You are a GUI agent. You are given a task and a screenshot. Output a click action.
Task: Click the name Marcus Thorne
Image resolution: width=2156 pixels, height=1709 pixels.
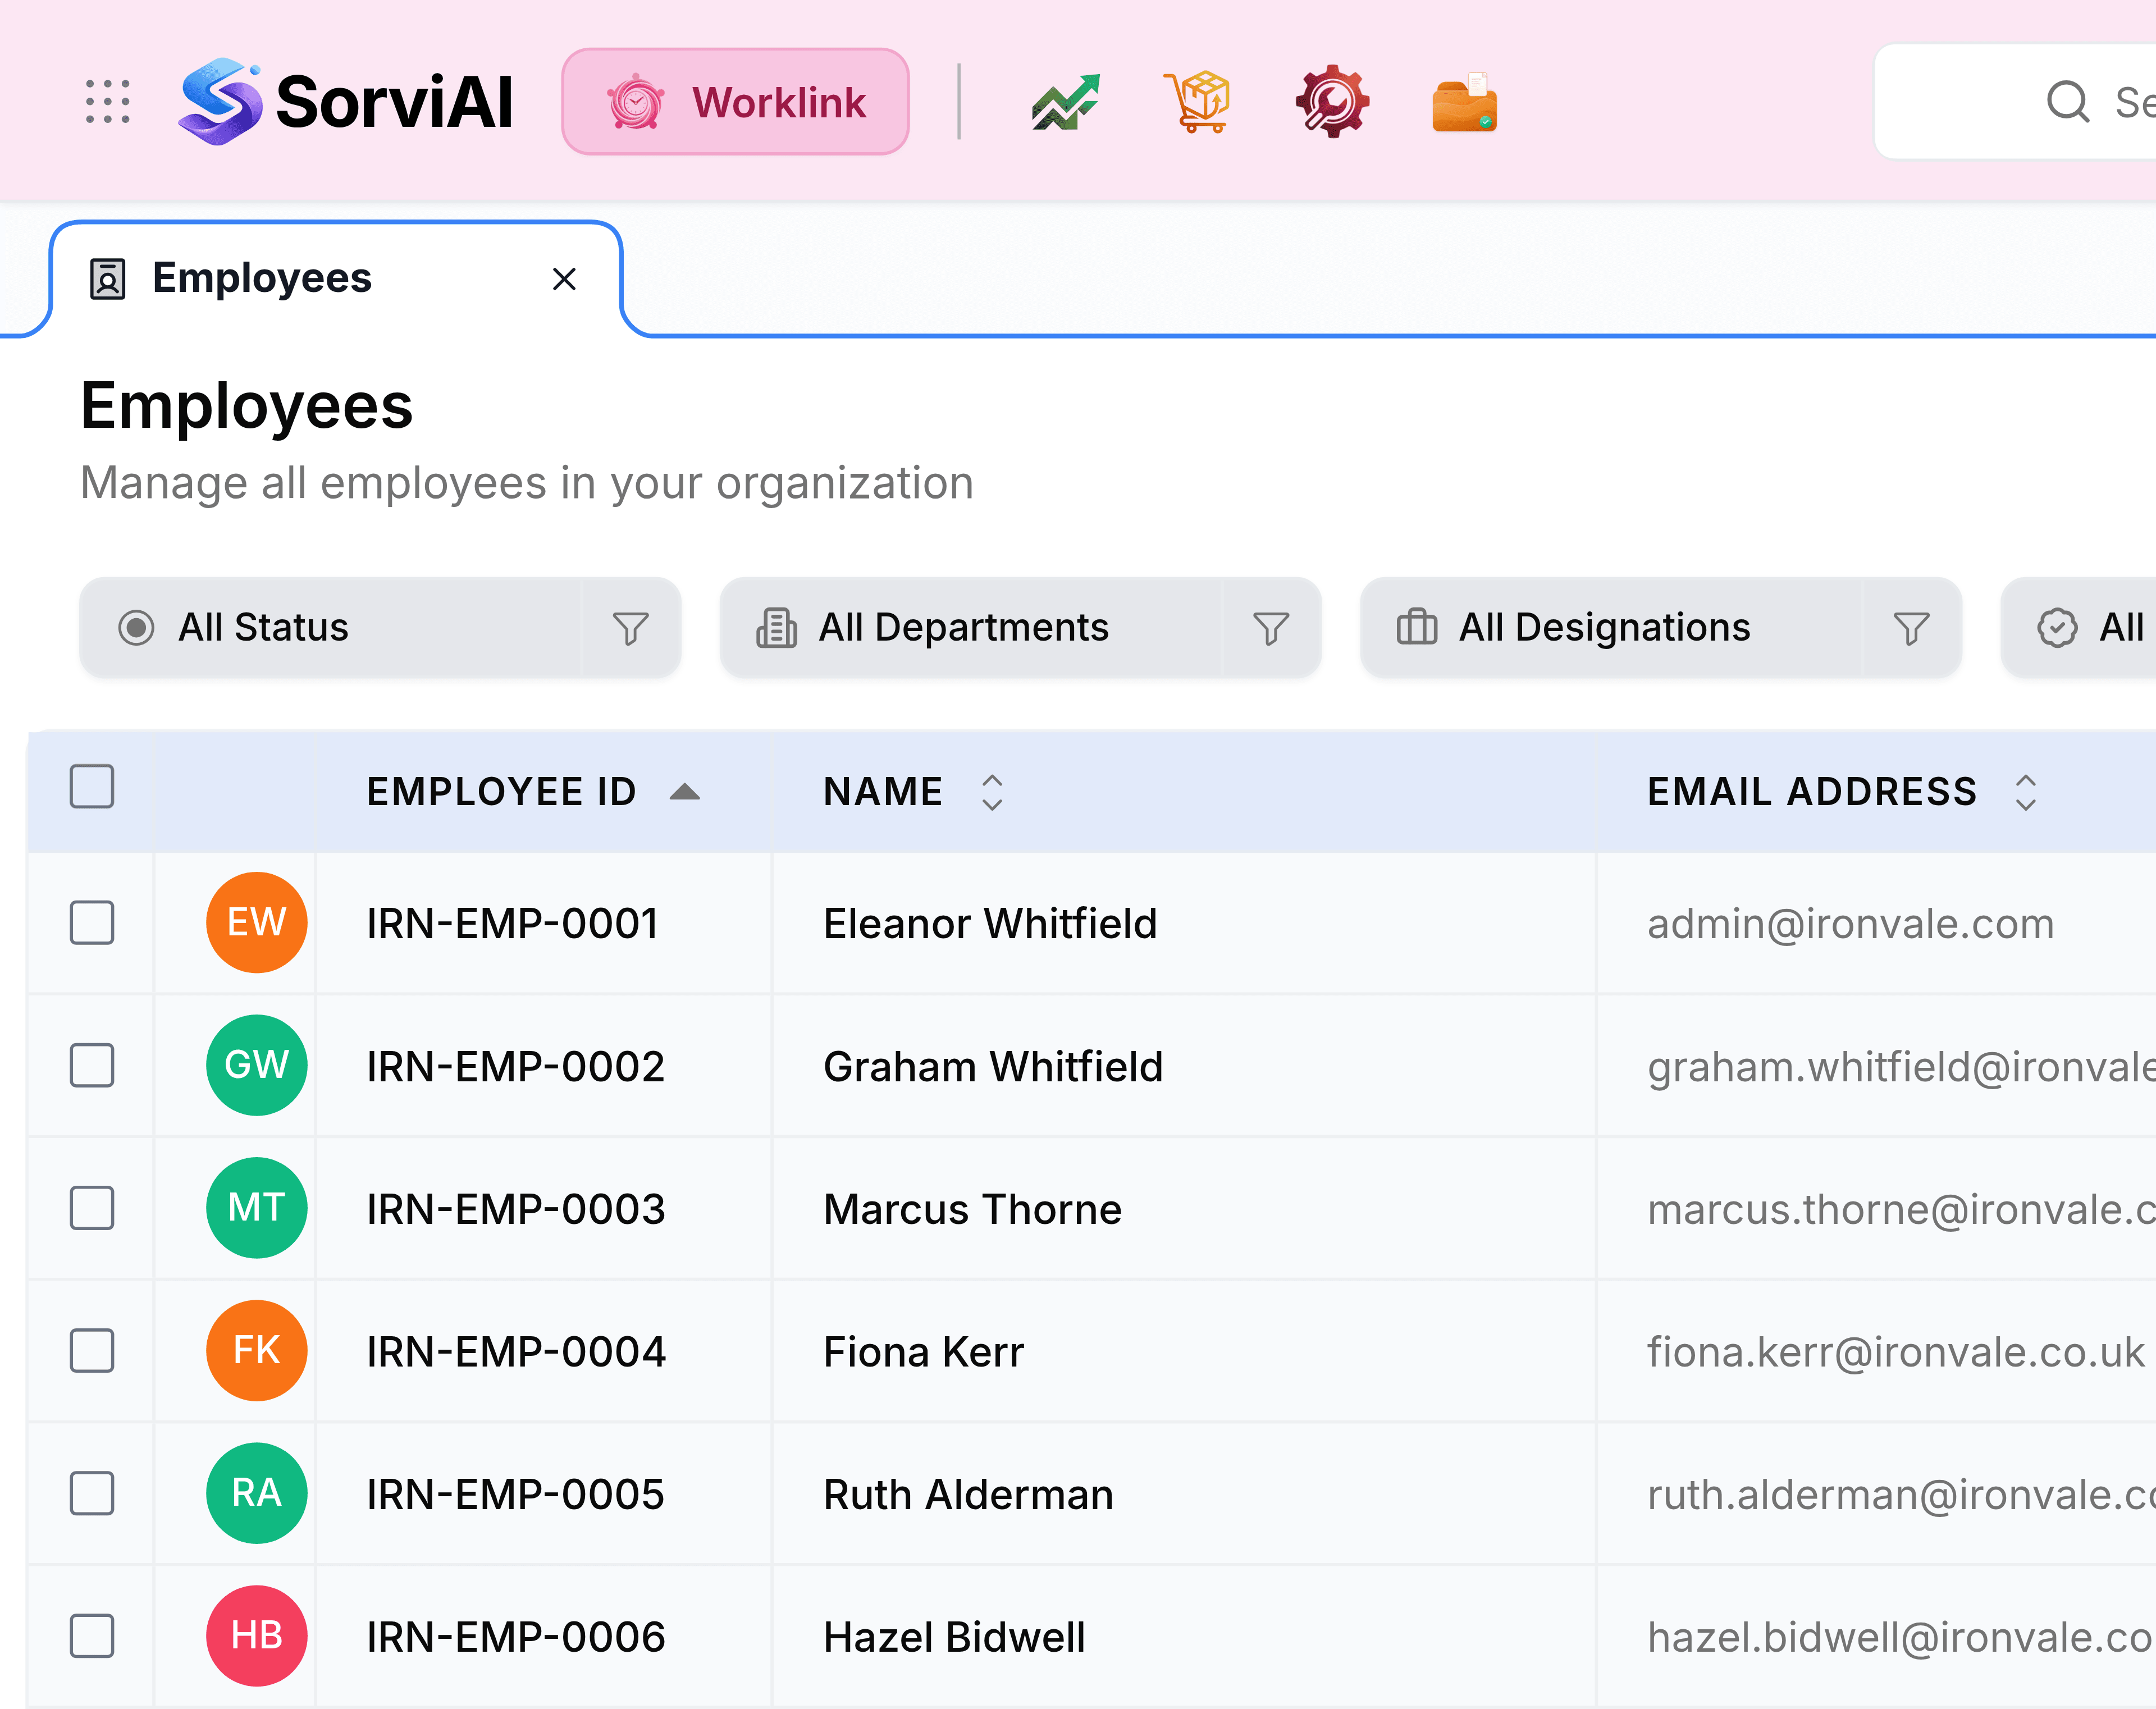(972, 1210)
